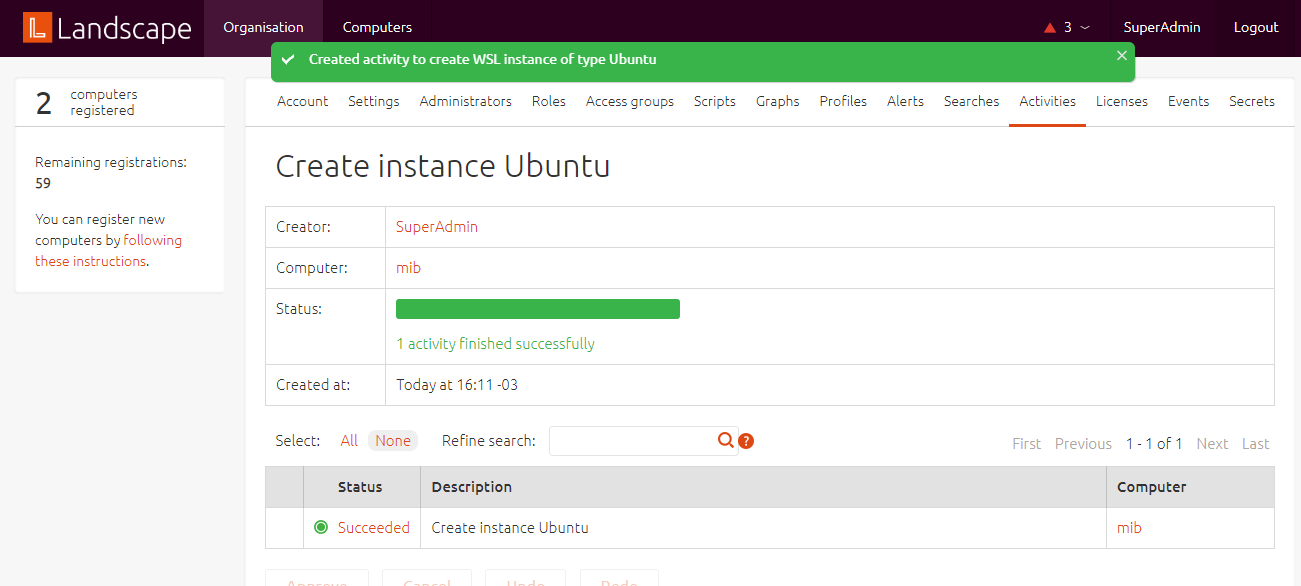Go to the Alerts tab

click(905, 101)
